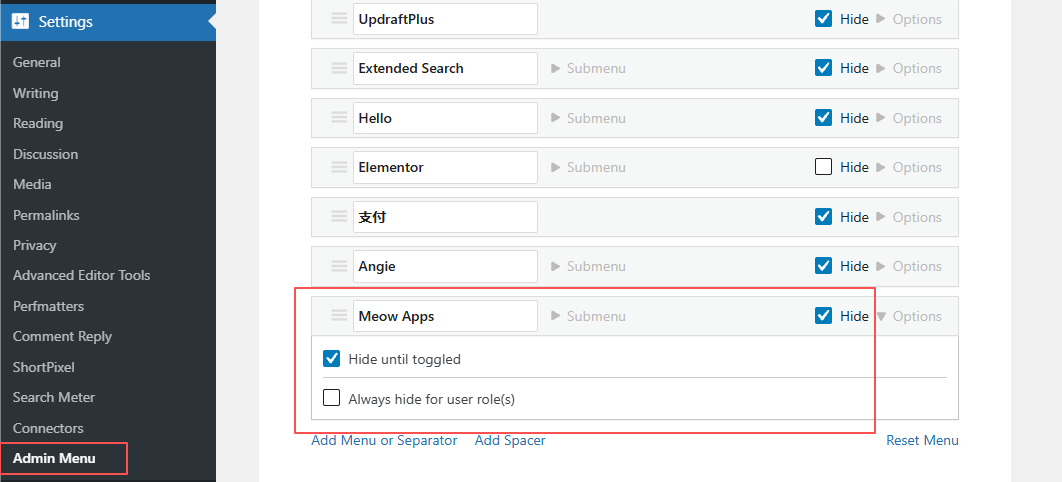This screenshot has width=1062, height=482.
Task: Uncheck Hide checkbox for Extended Search
Action: [824, 68]
